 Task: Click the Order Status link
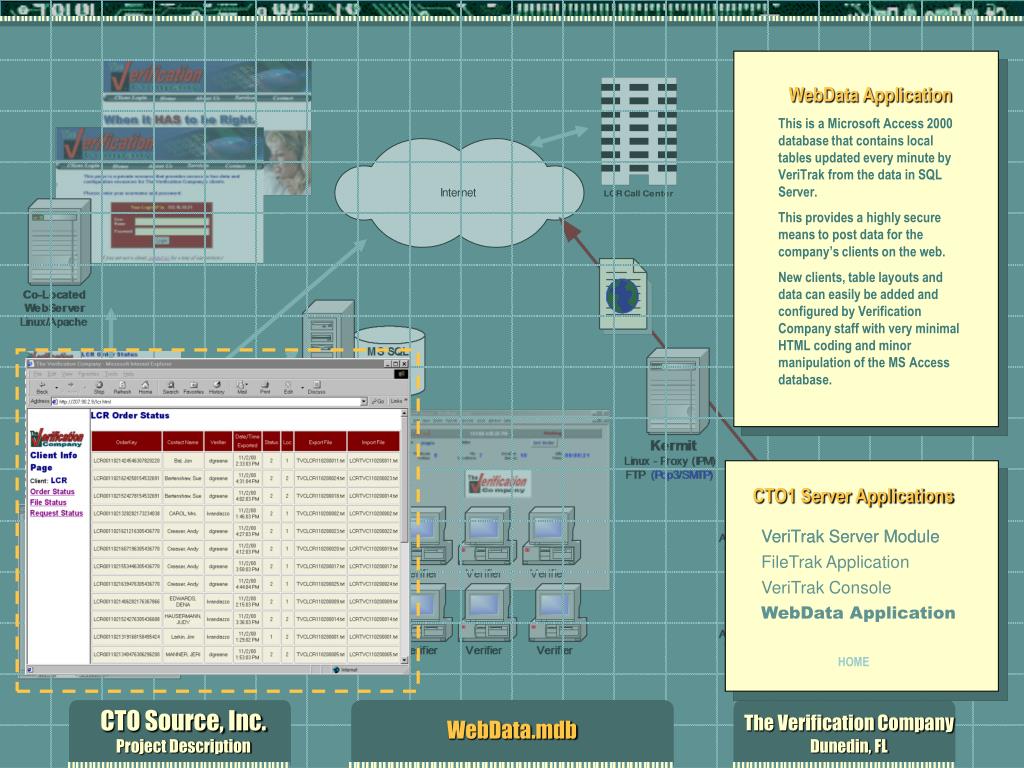(x=52, y=491)
